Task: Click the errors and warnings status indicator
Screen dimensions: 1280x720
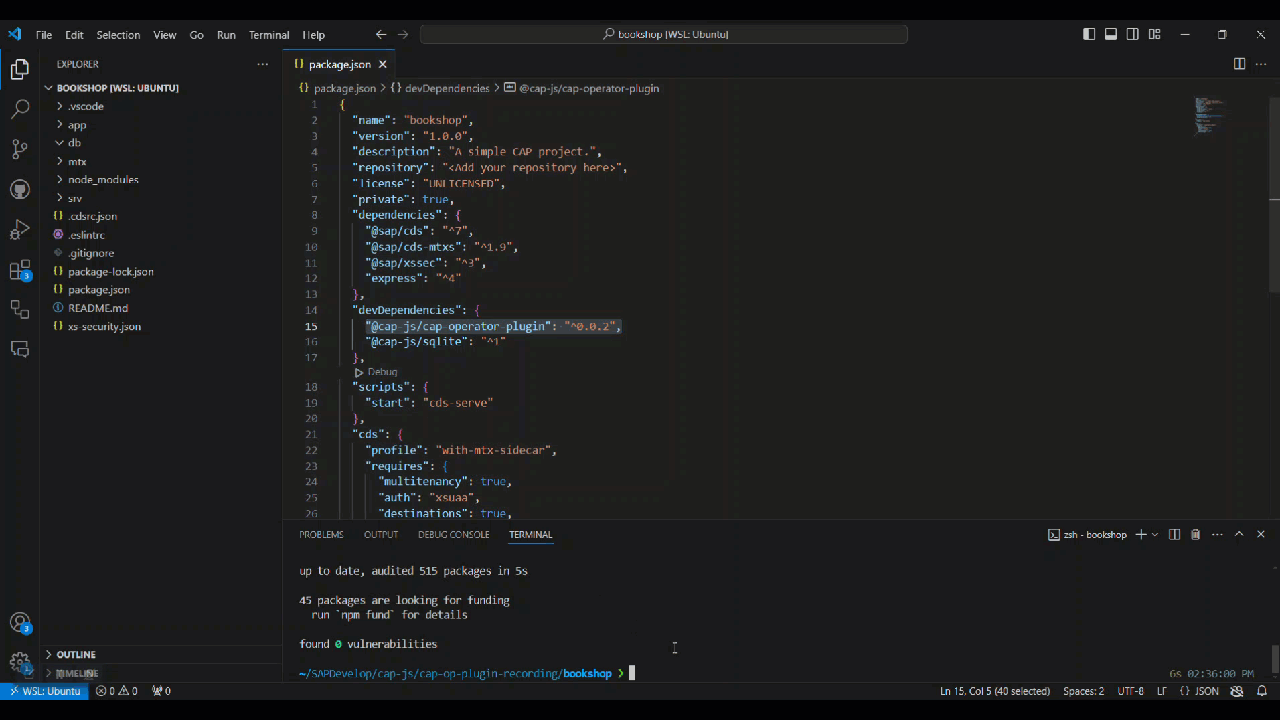Action: point(119,691)
